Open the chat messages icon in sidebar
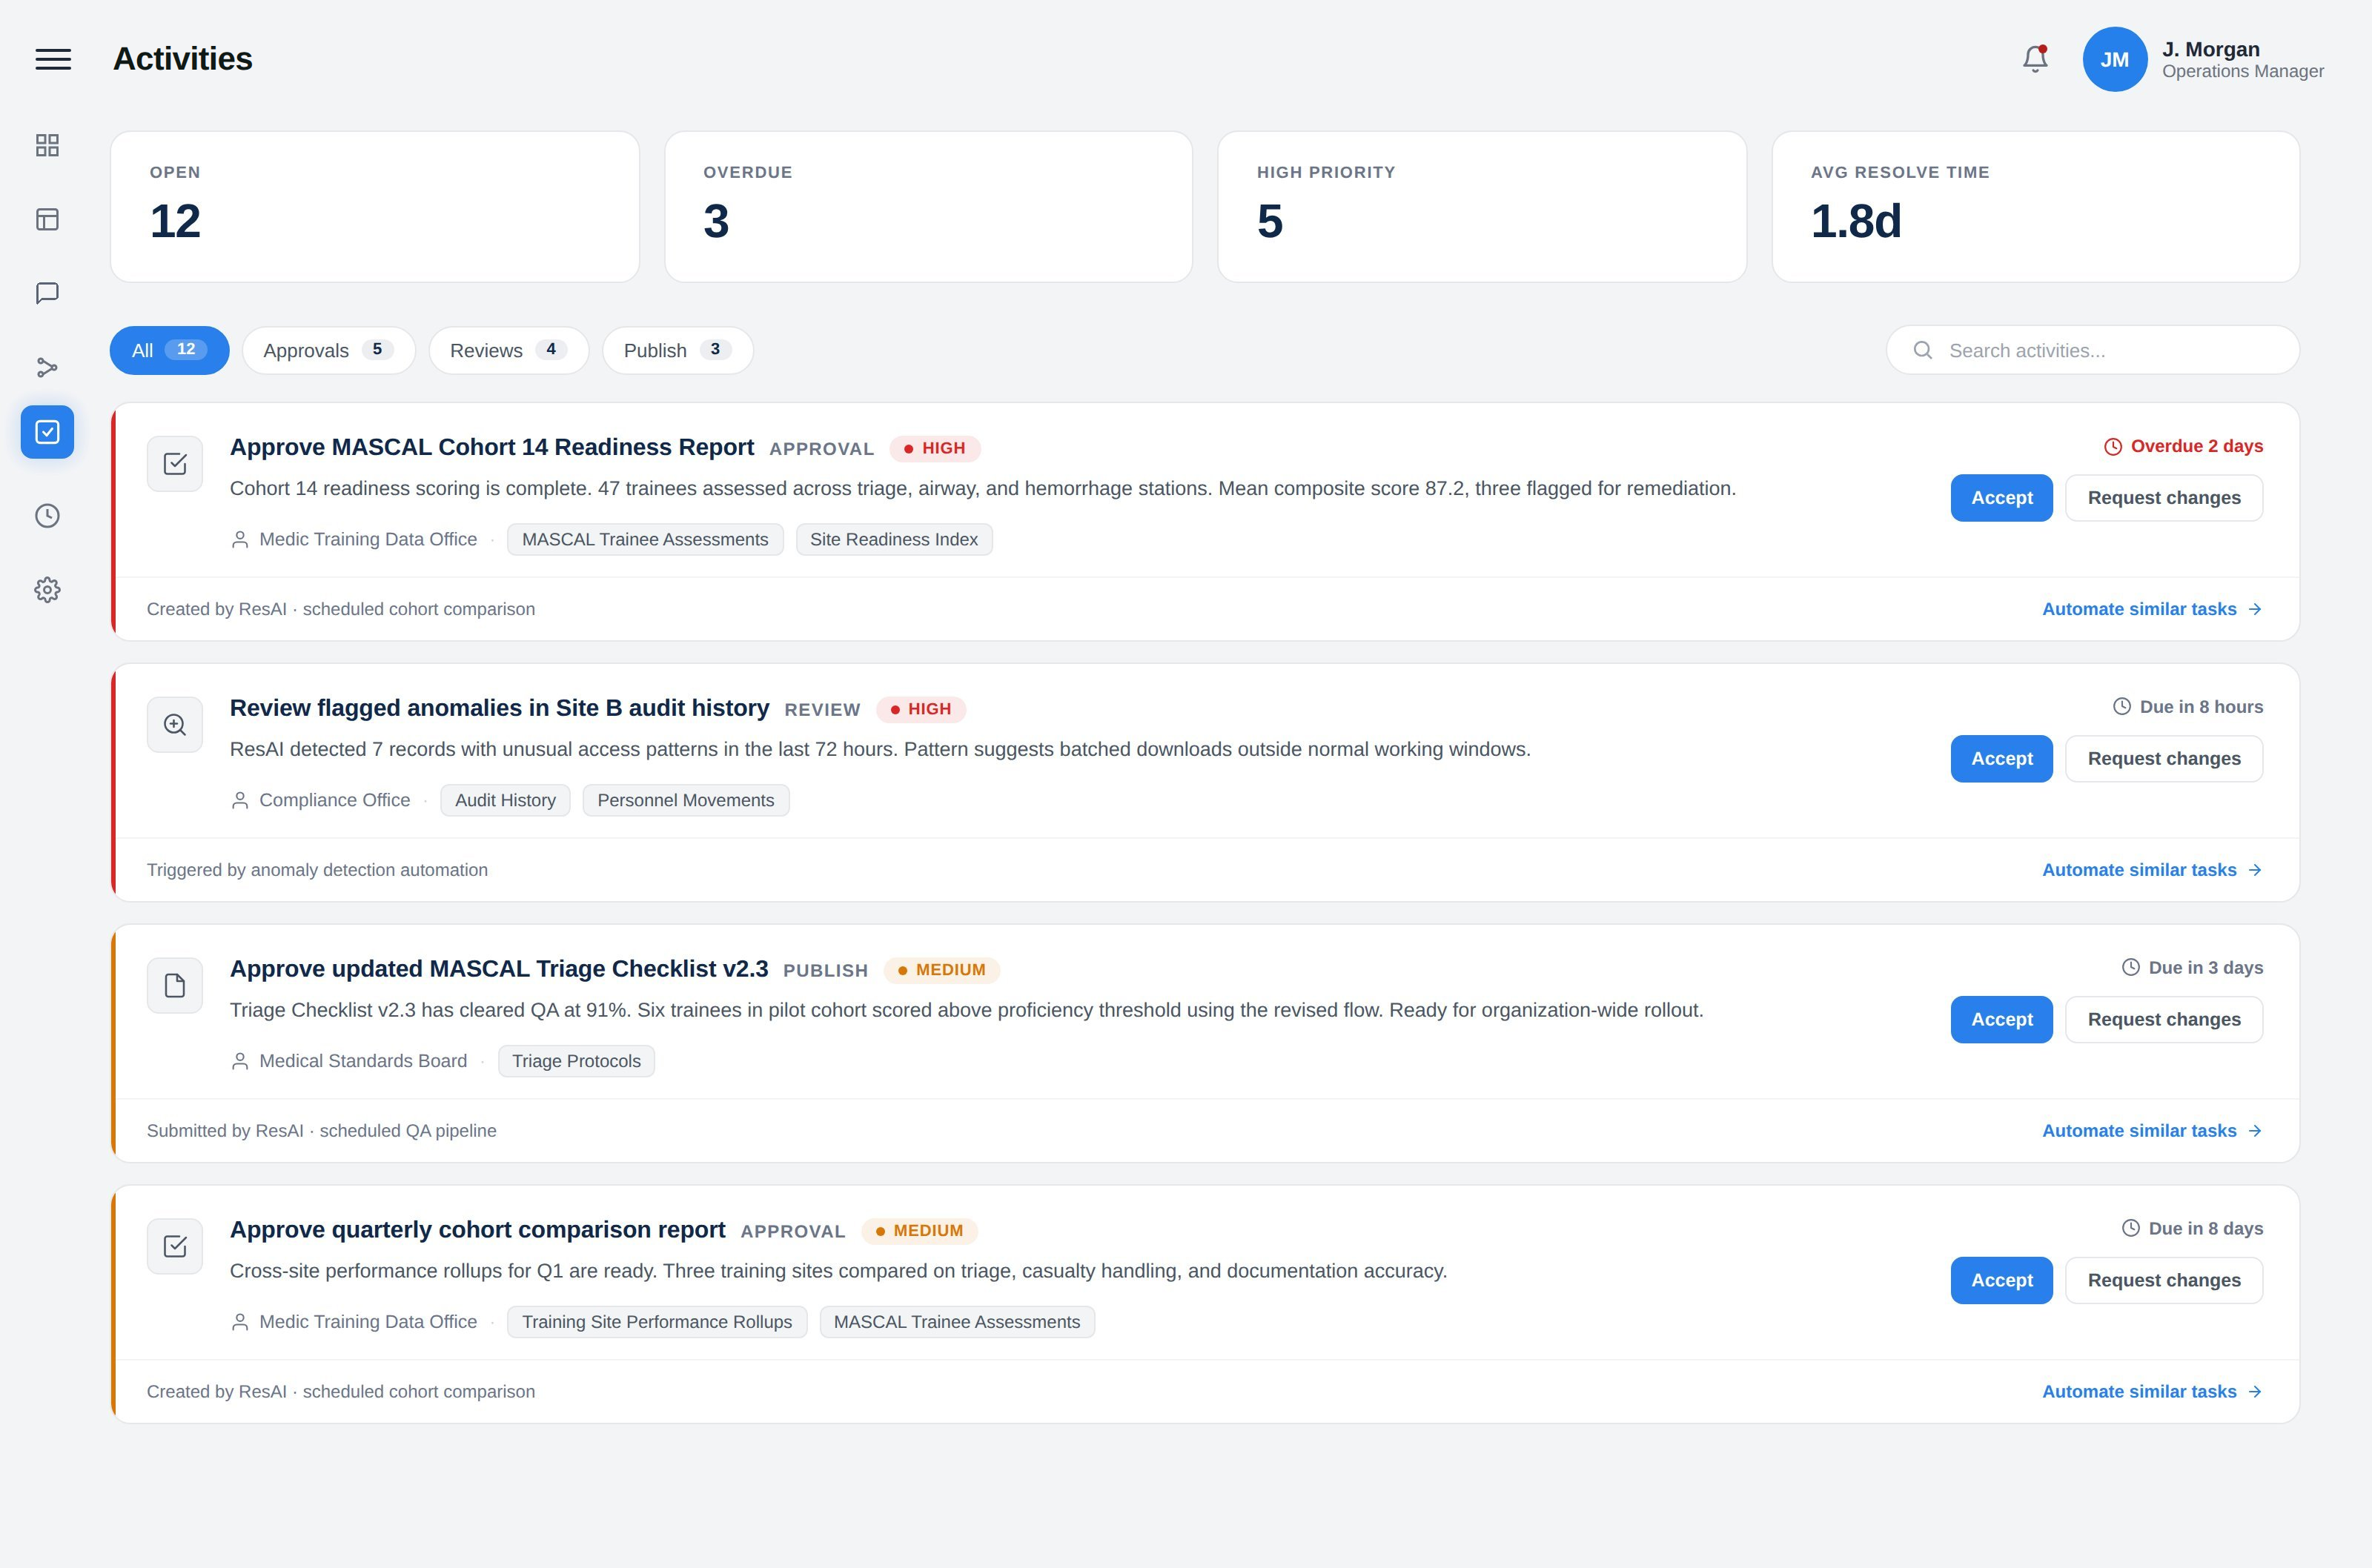 click(47, 293)
